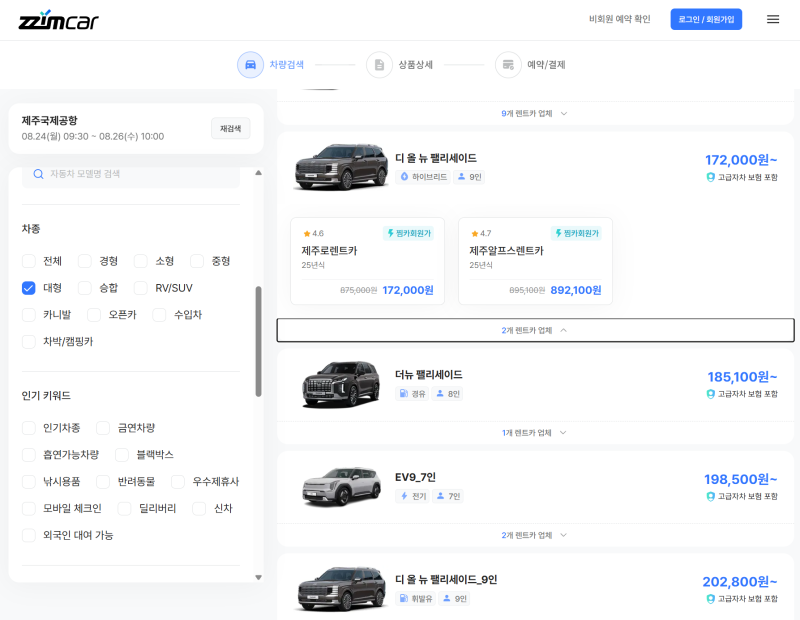Click the car search step icon

click(x=250, y=65)
